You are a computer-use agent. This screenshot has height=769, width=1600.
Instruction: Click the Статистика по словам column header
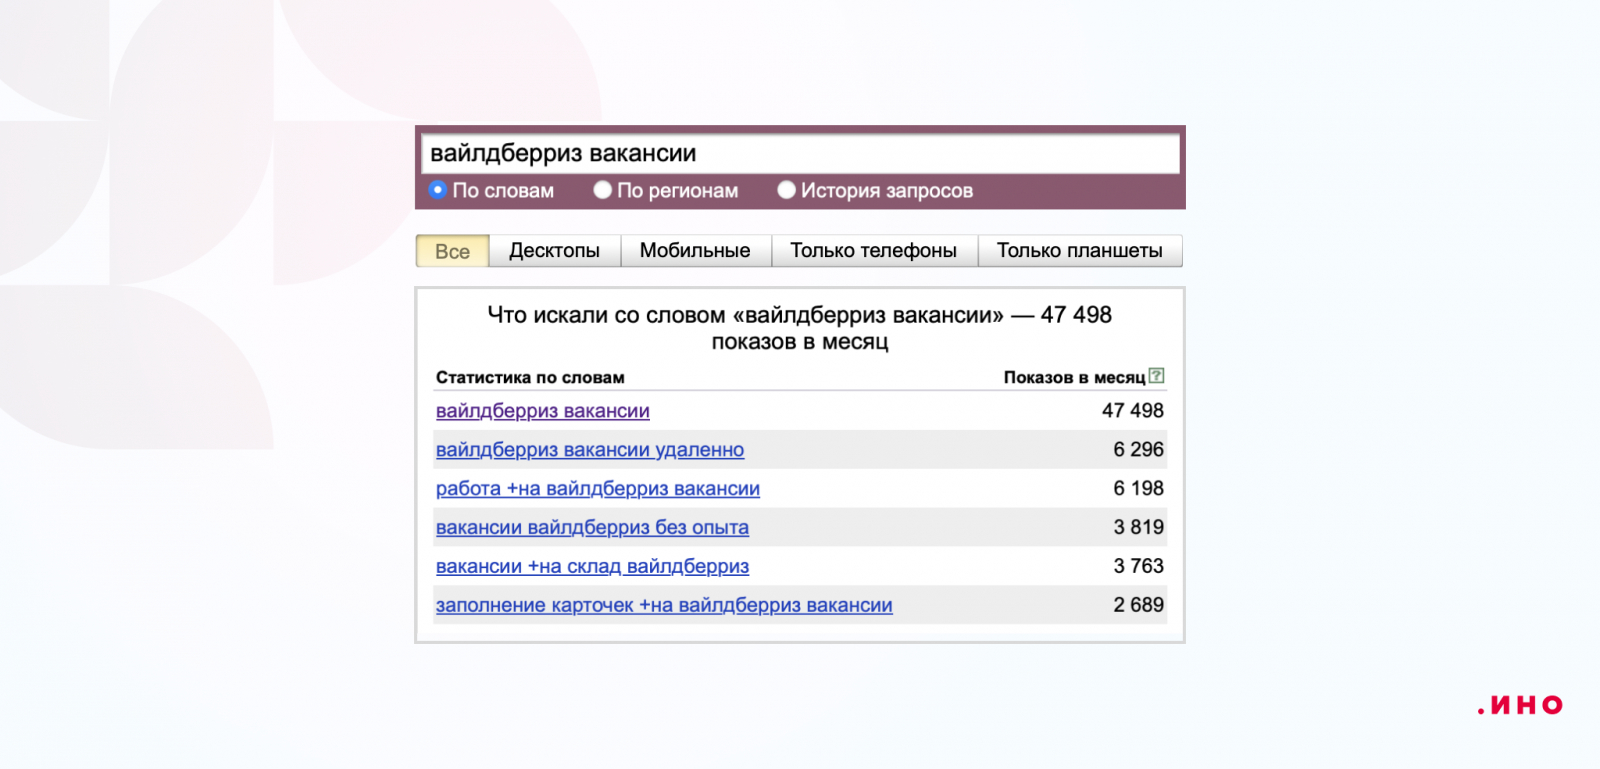pos(530,378)
